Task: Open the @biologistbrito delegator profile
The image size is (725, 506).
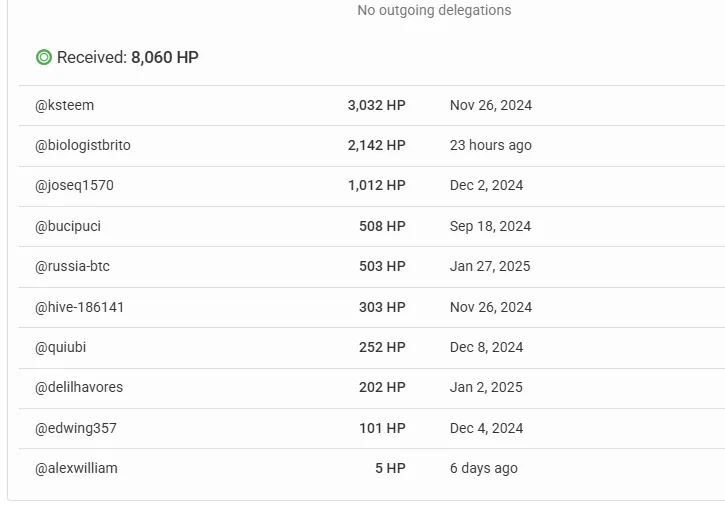Action: [x=83, y=145]
